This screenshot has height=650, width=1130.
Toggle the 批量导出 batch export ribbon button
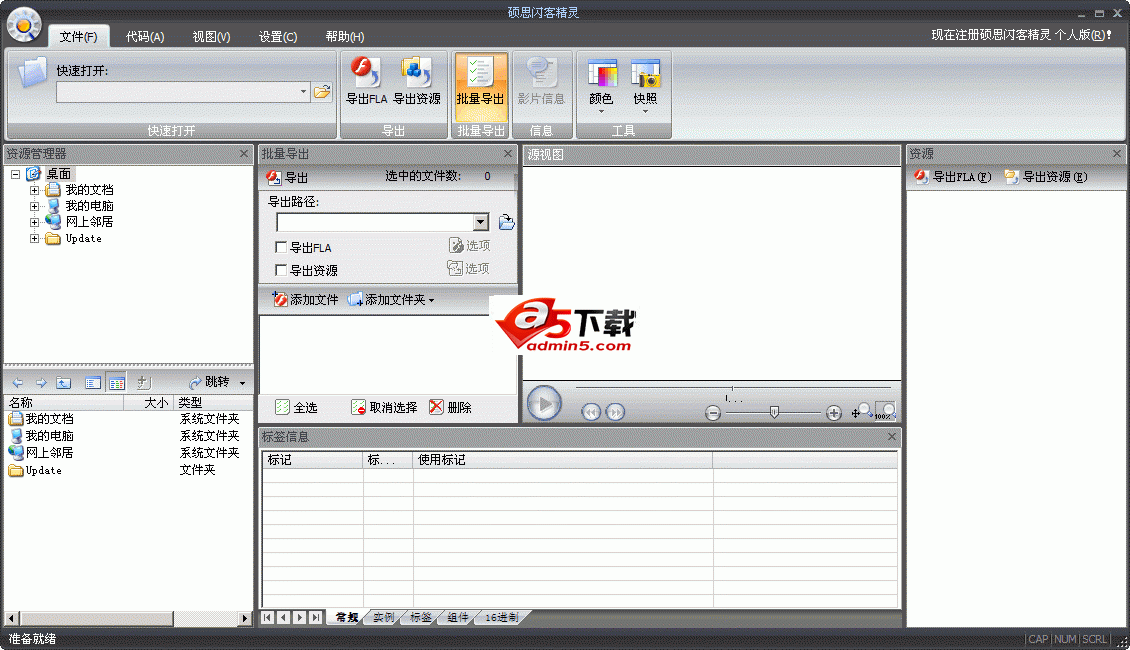(480, 86)
